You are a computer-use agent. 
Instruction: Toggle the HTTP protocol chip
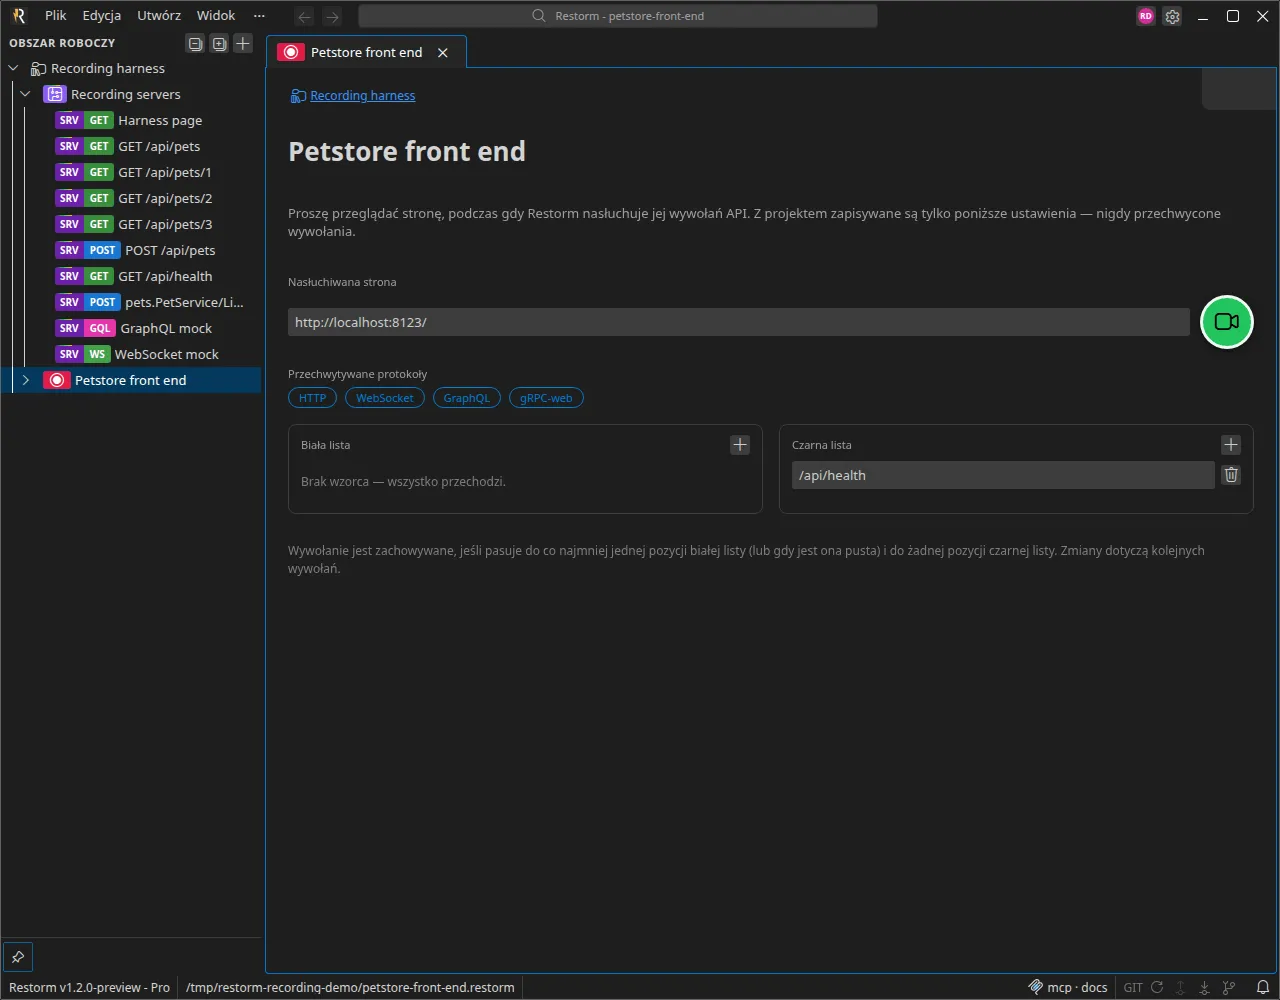click(x=313, y=398)
